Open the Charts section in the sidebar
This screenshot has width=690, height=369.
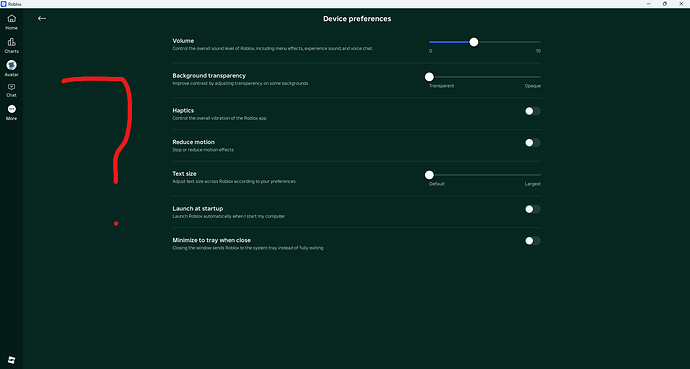(11, 45)
